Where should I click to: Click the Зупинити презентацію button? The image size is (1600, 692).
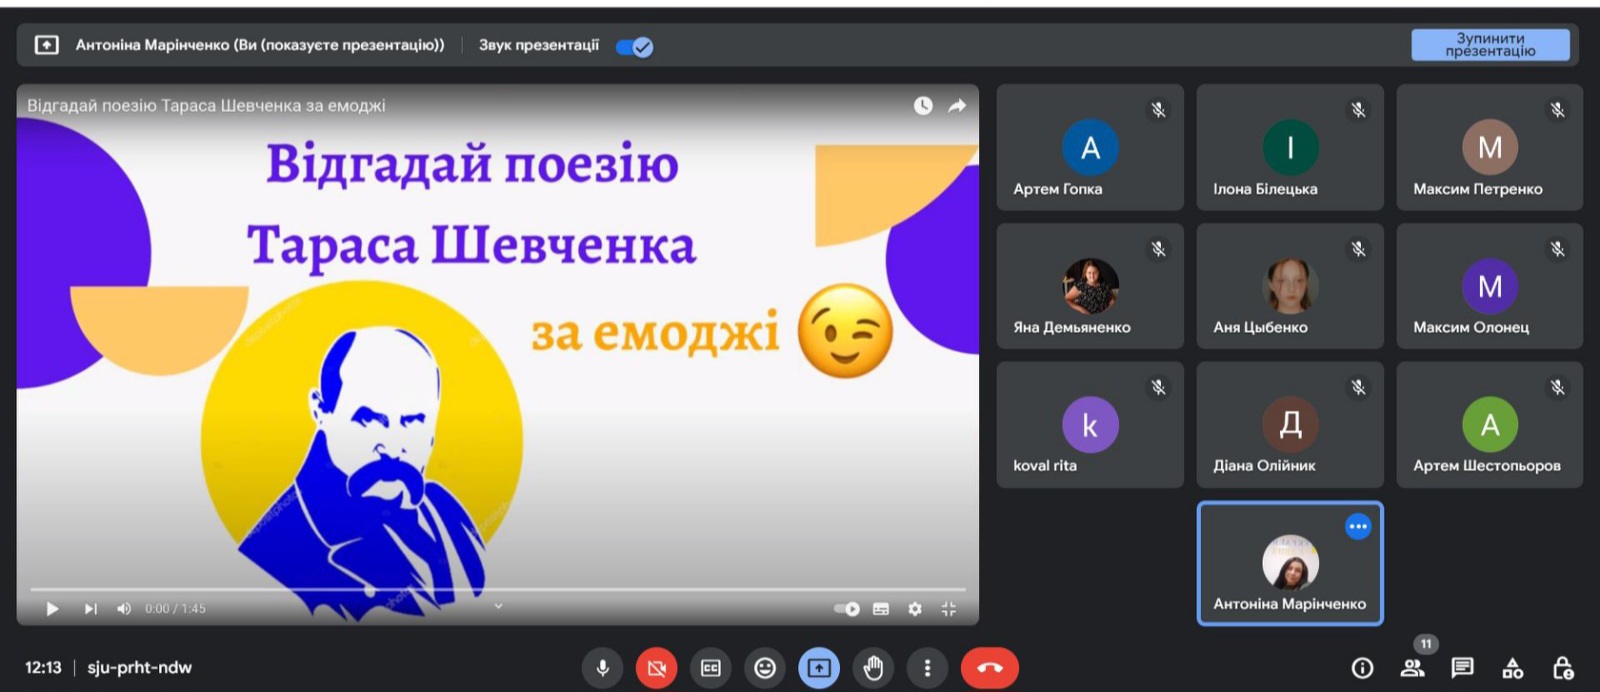[x=1489, y=45]
